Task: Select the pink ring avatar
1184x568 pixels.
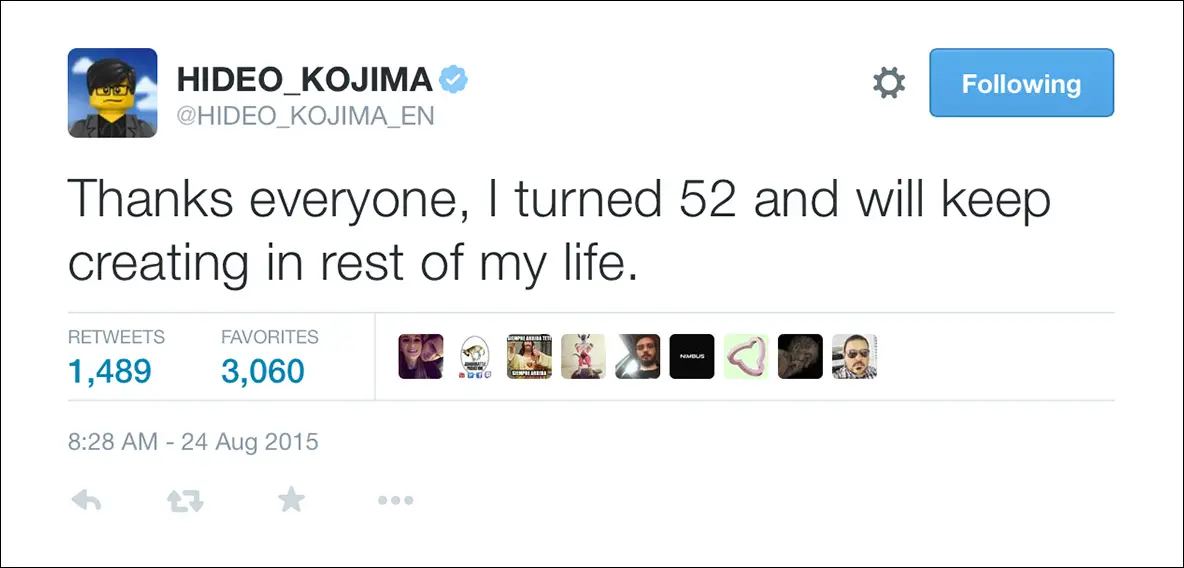Action: [x=746, y=357]
